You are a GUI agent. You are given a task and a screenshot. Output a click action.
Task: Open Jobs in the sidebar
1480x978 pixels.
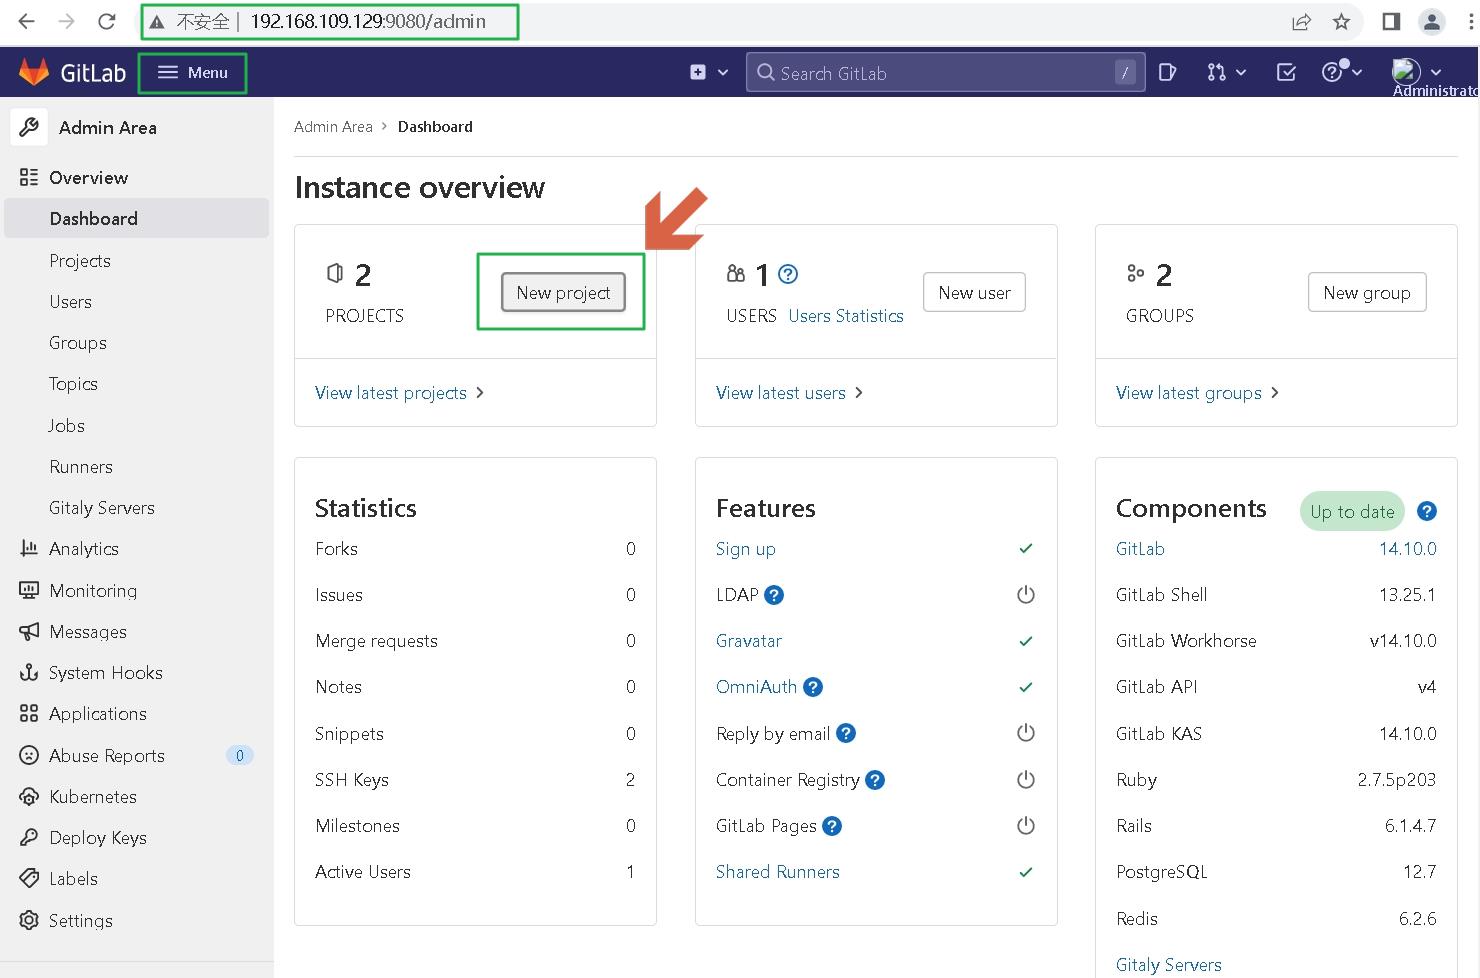(x=66, y=425)
